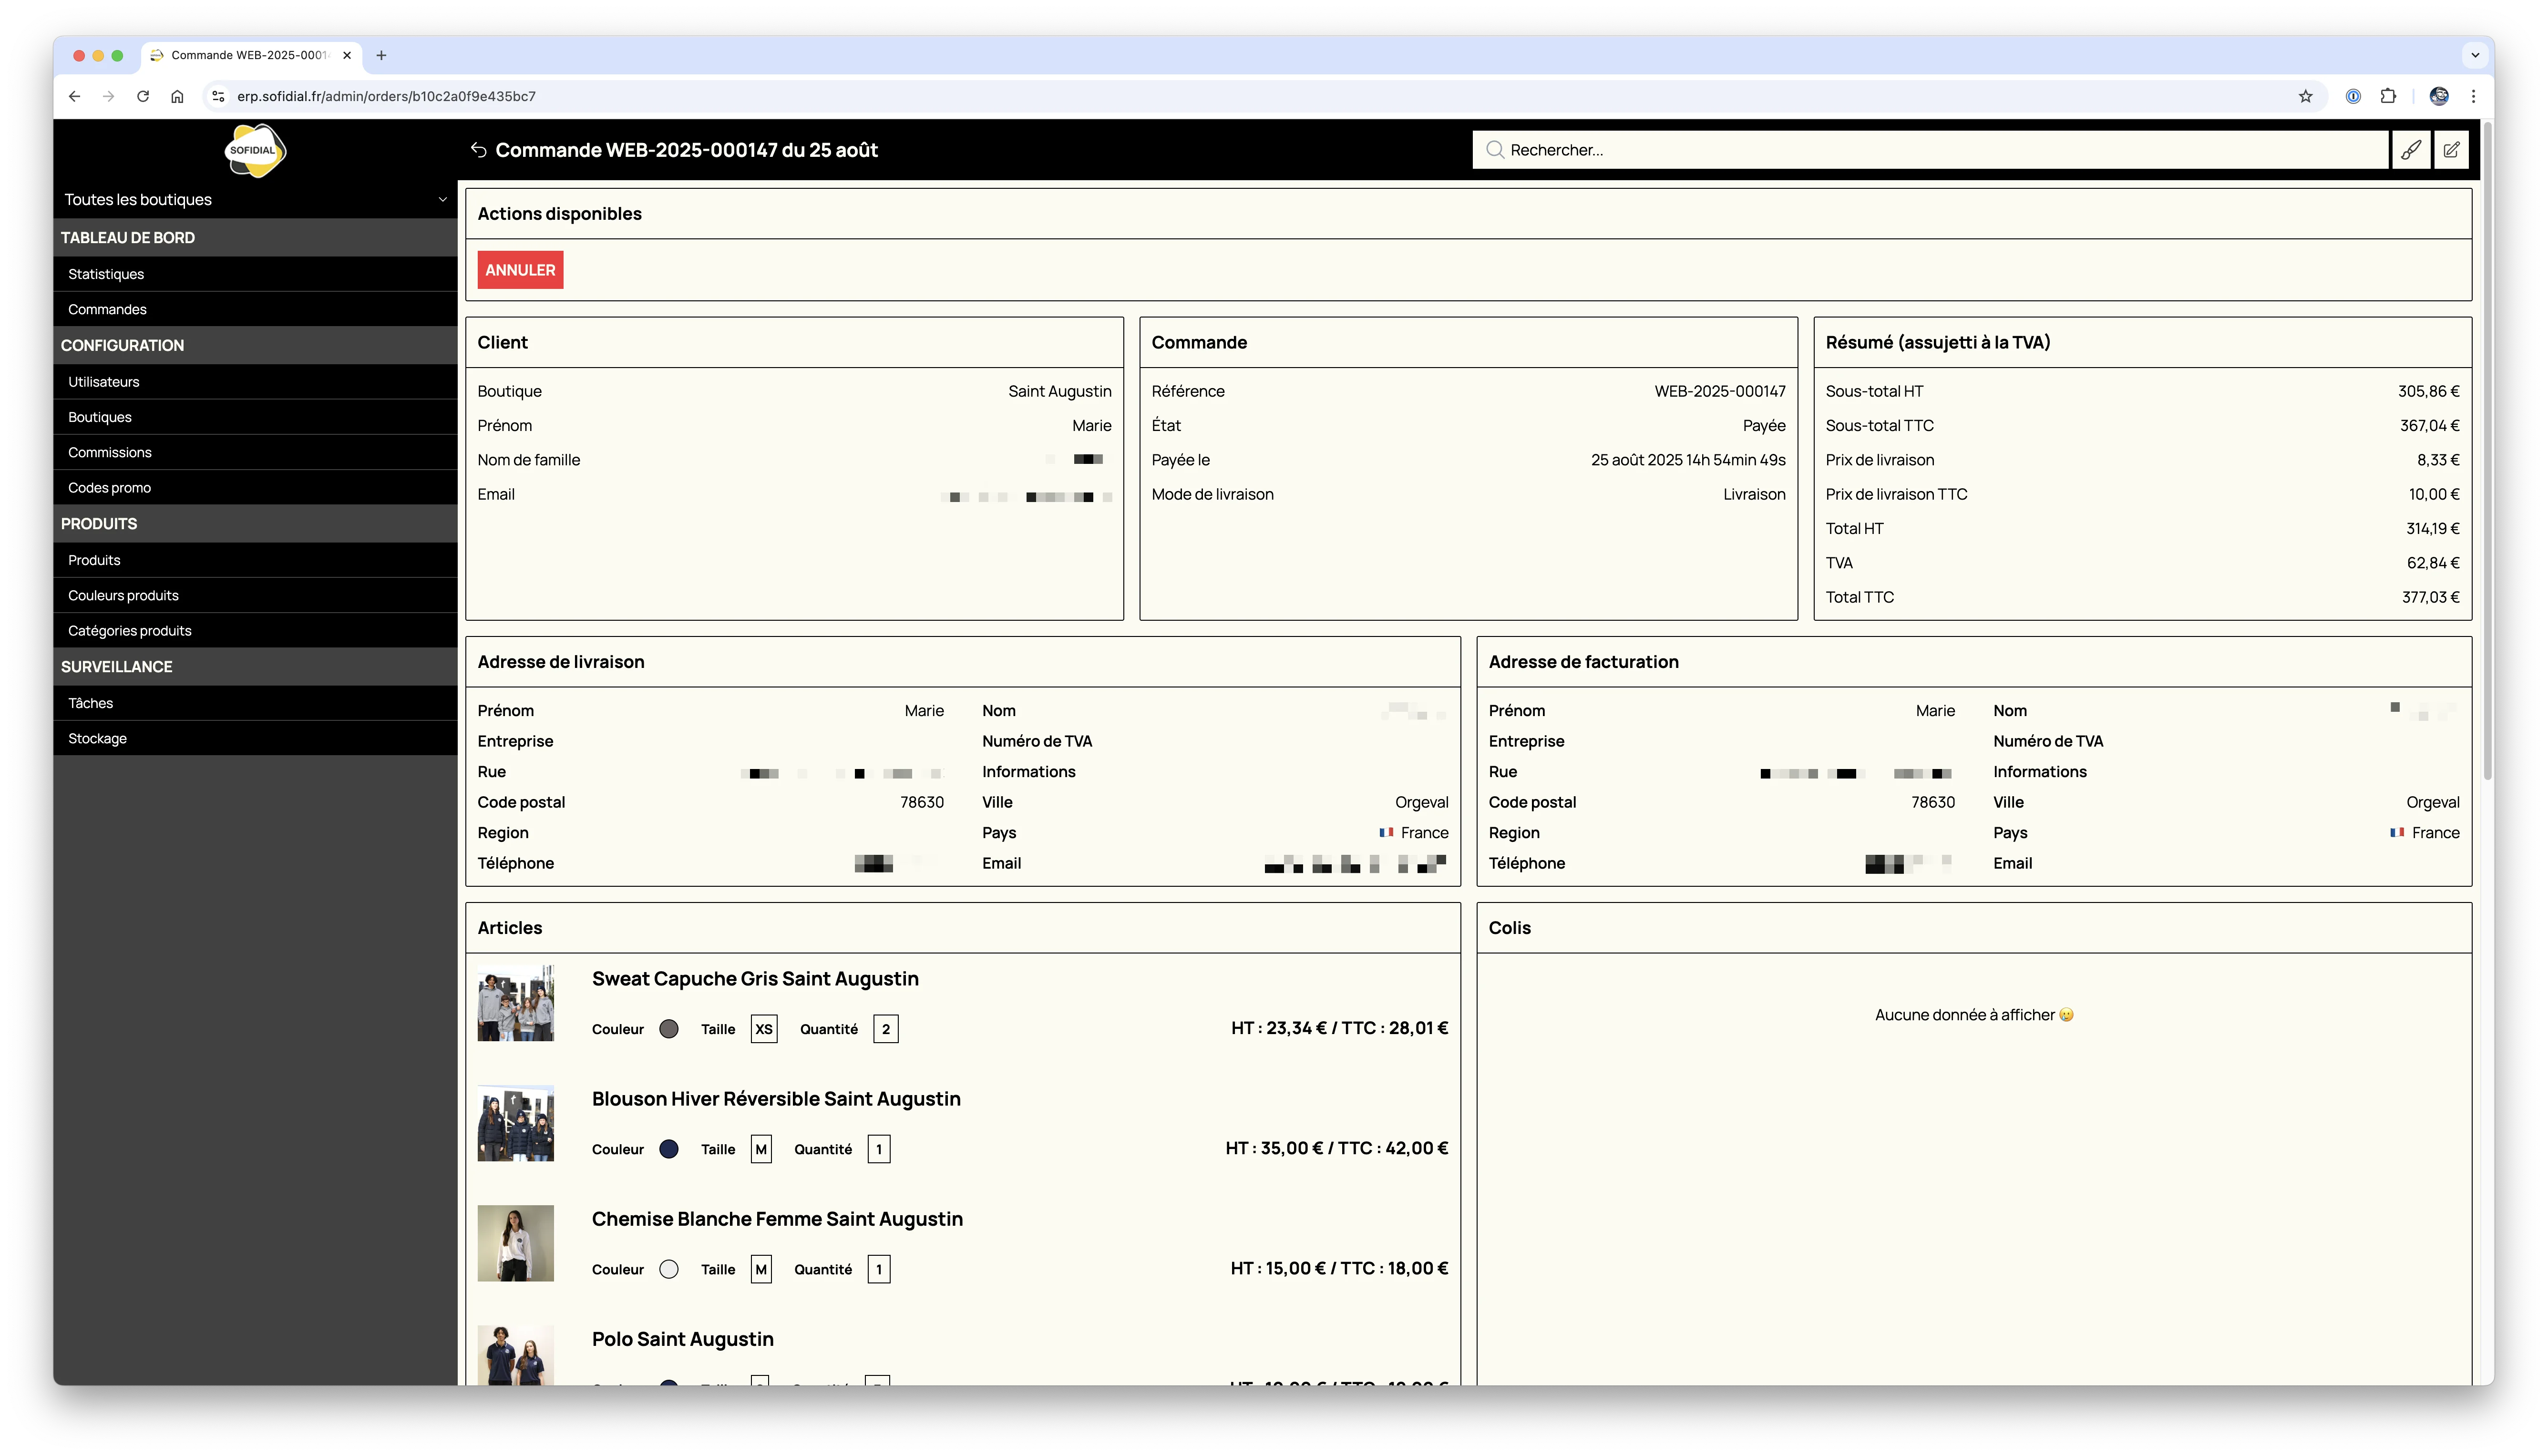Open the browser profile avatar

click(2439, 96)
